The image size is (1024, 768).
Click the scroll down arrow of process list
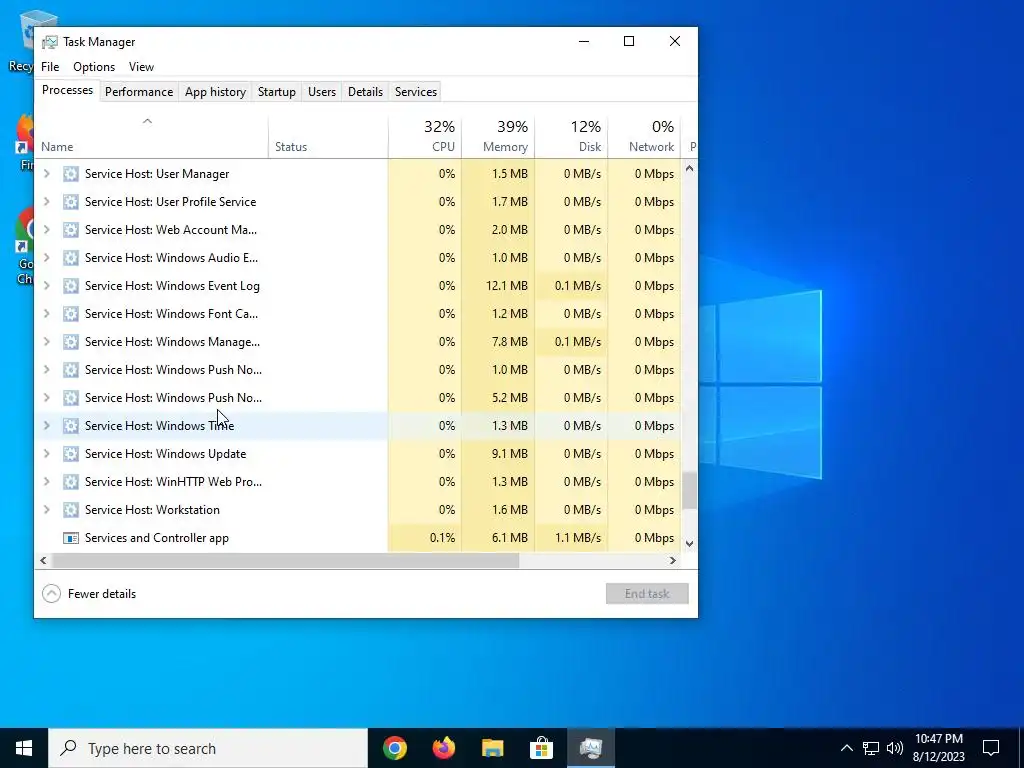pyautogui.click(x=689, y=543)
